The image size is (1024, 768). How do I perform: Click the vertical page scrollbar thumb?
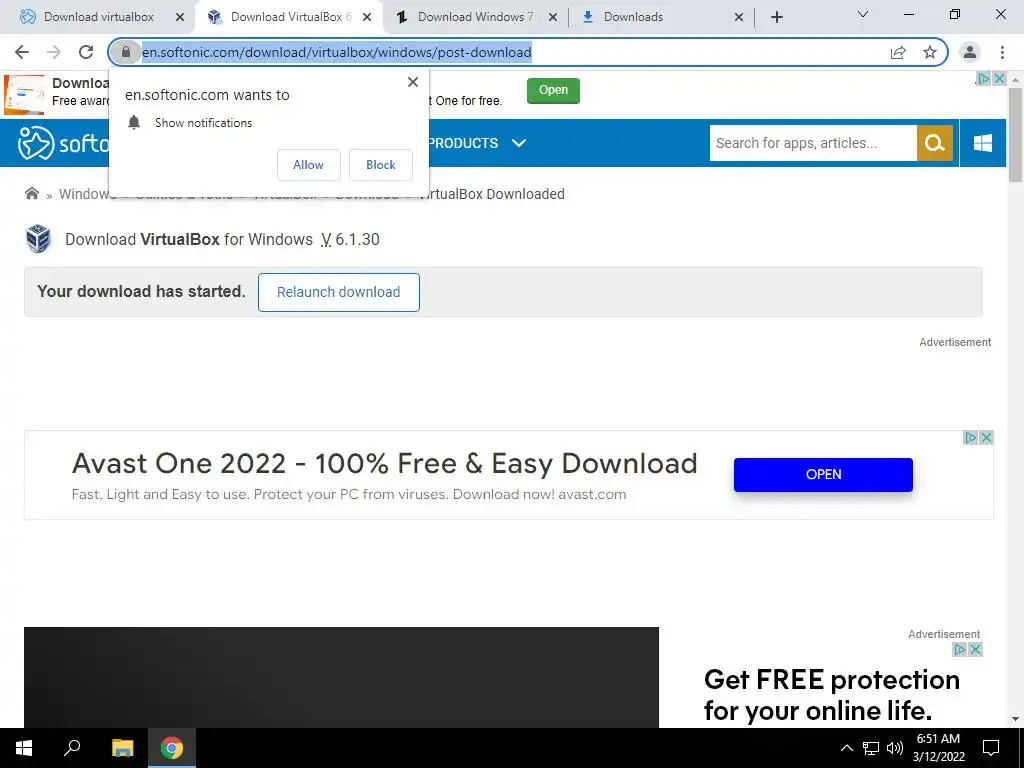coord(1015,134)
